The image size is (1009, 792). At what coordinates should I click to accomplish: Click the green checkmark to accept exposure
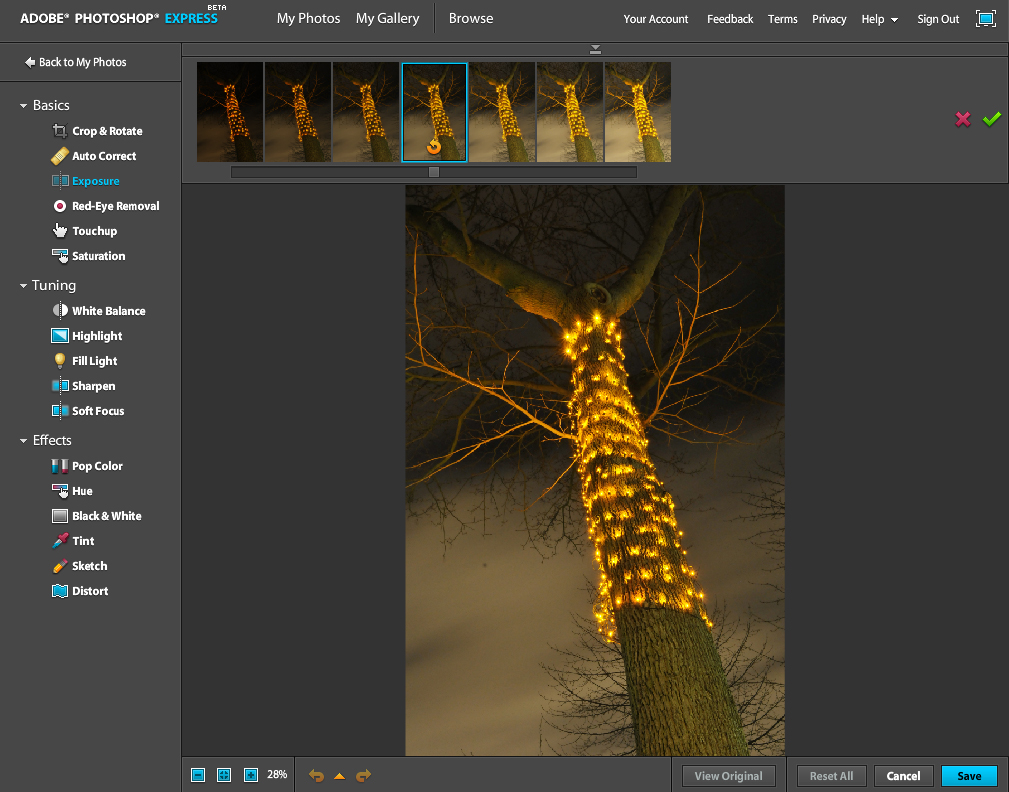(991, 119)
